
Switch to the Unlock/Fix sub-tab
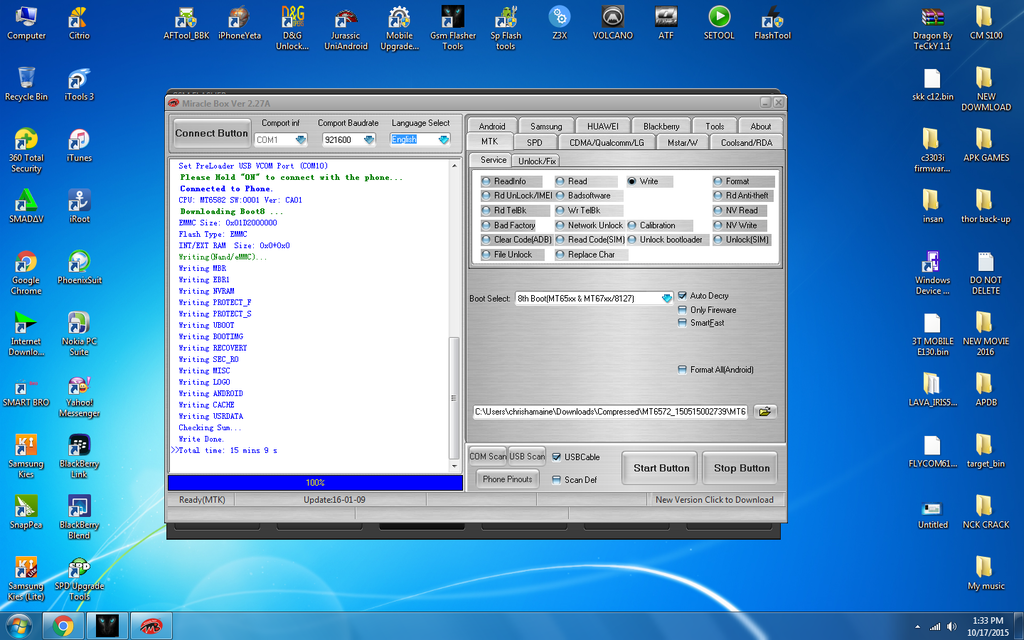pos(536,161)
